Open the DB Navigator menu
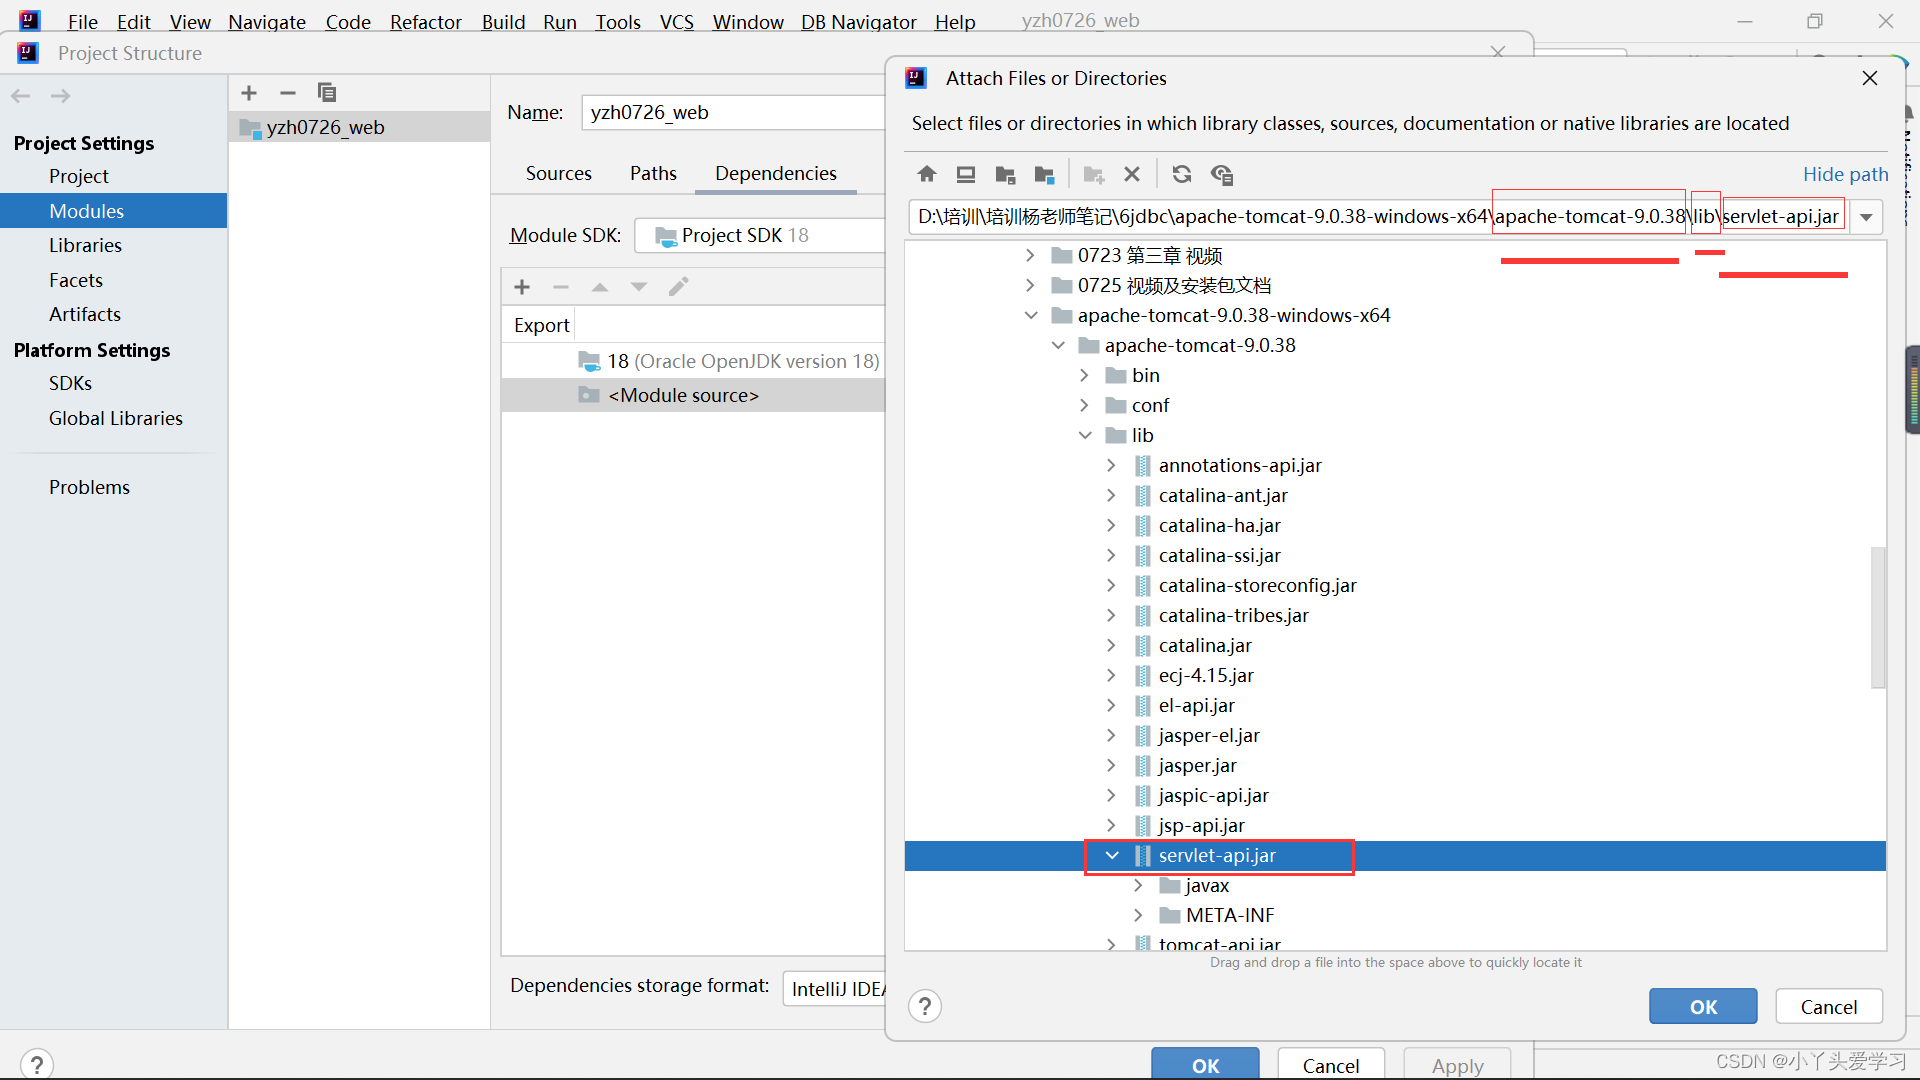This screenshot has height=1080, width=1920. click(x=858, y=21)
